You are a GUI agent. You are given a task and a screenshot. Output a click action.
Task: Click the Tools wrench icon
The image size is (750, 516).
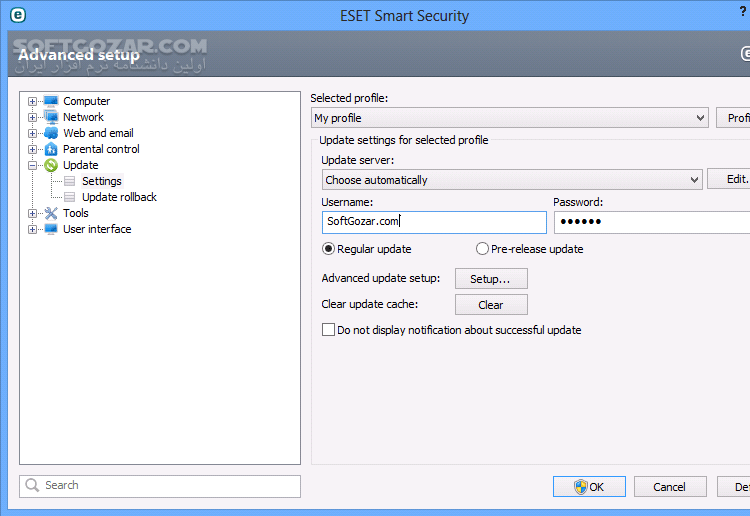click(x=51, y=213)
